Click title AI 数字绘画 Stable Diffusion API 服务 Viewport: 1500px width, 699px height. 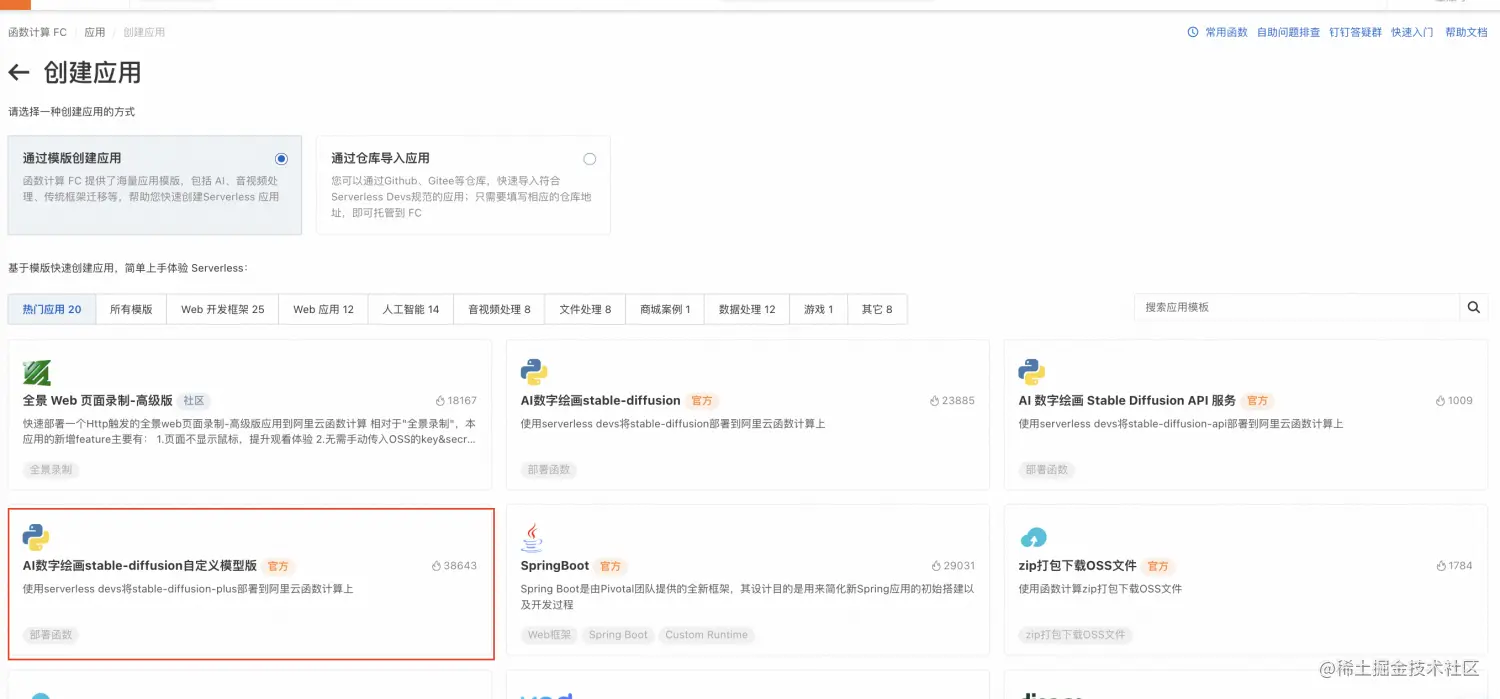[x=1127, y=400]
